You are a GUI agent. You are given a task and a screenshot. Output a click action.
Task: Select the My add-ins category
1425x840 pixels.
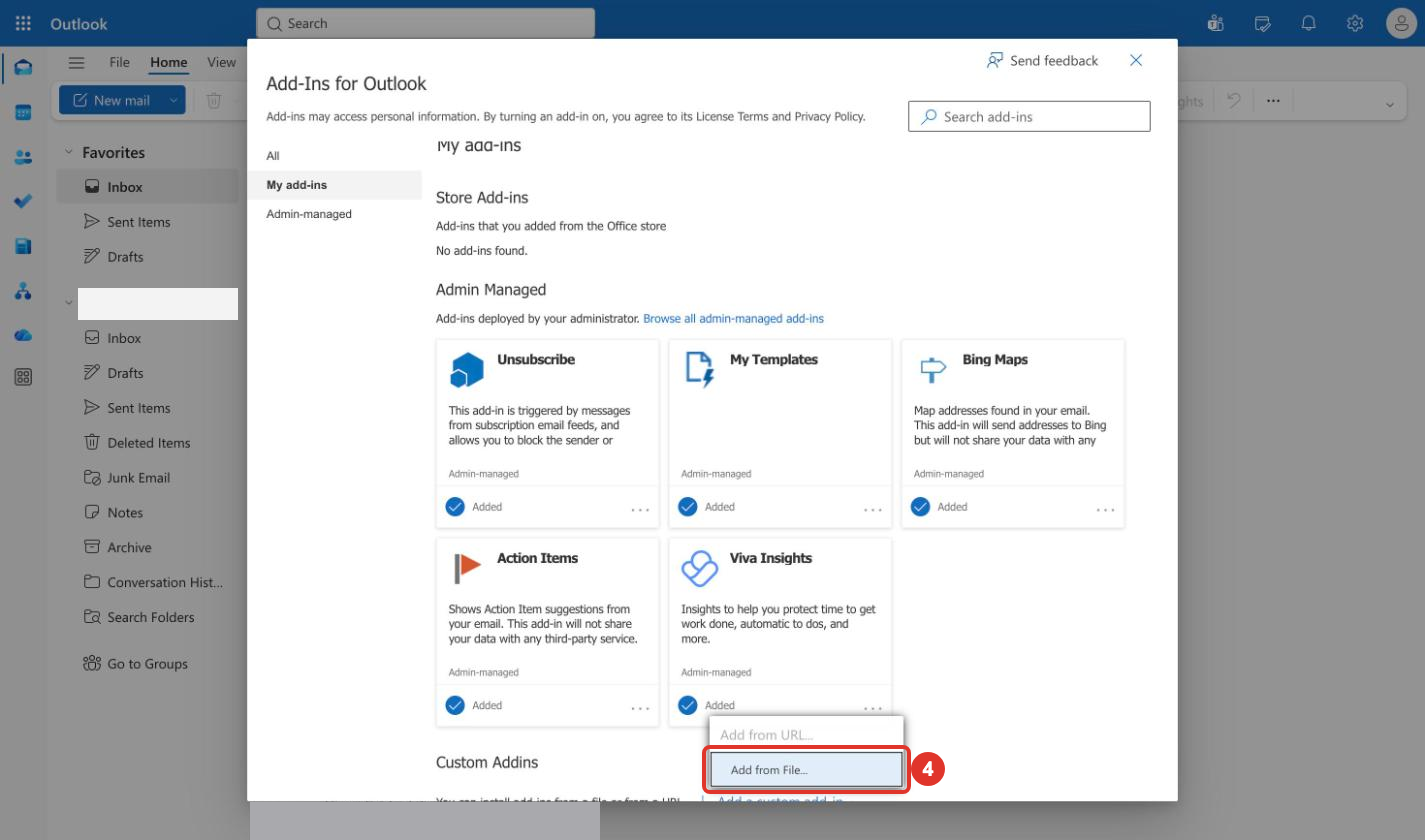[x=334, y=185]
